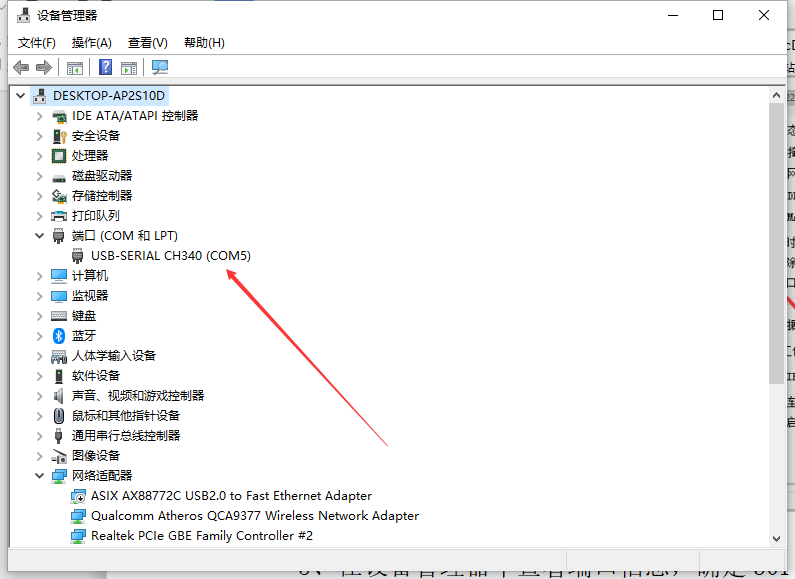
Task: Open the 操作(A) menu
Action: (92, 43)
